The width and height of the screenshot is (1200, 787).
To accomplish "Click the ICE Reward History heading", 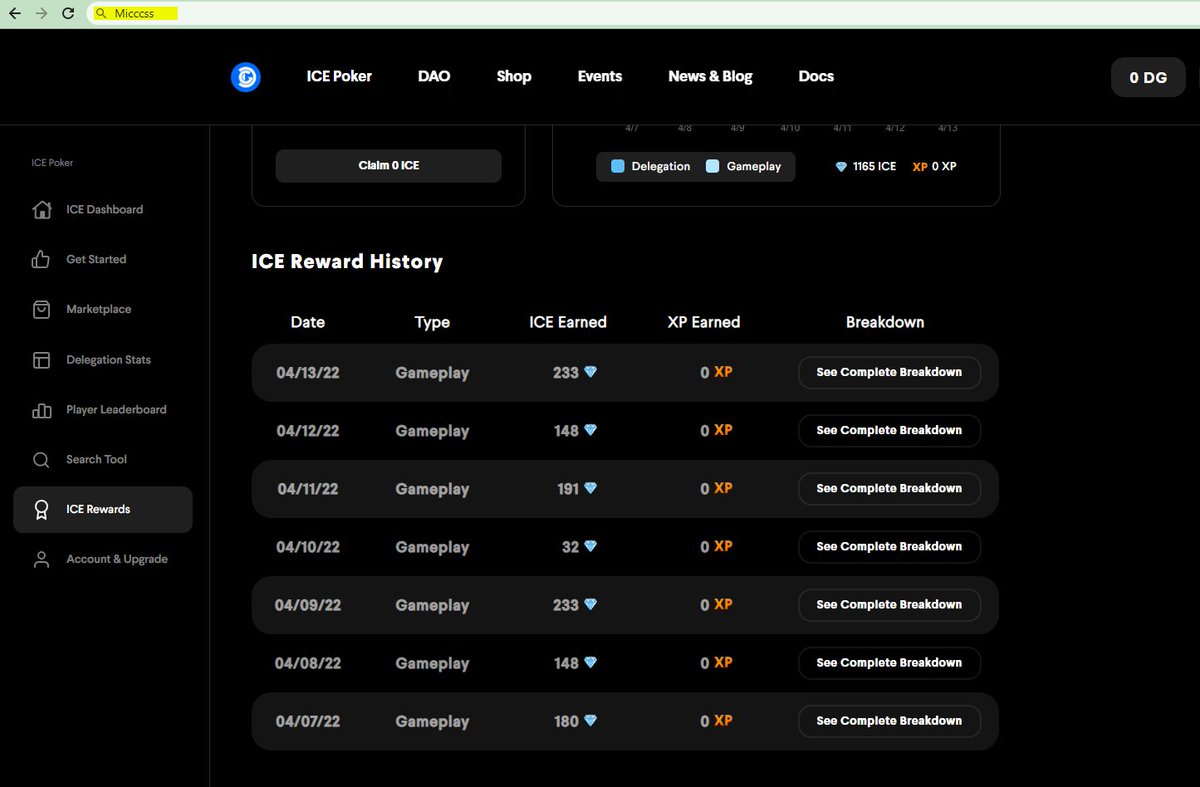I will [347, 262].
